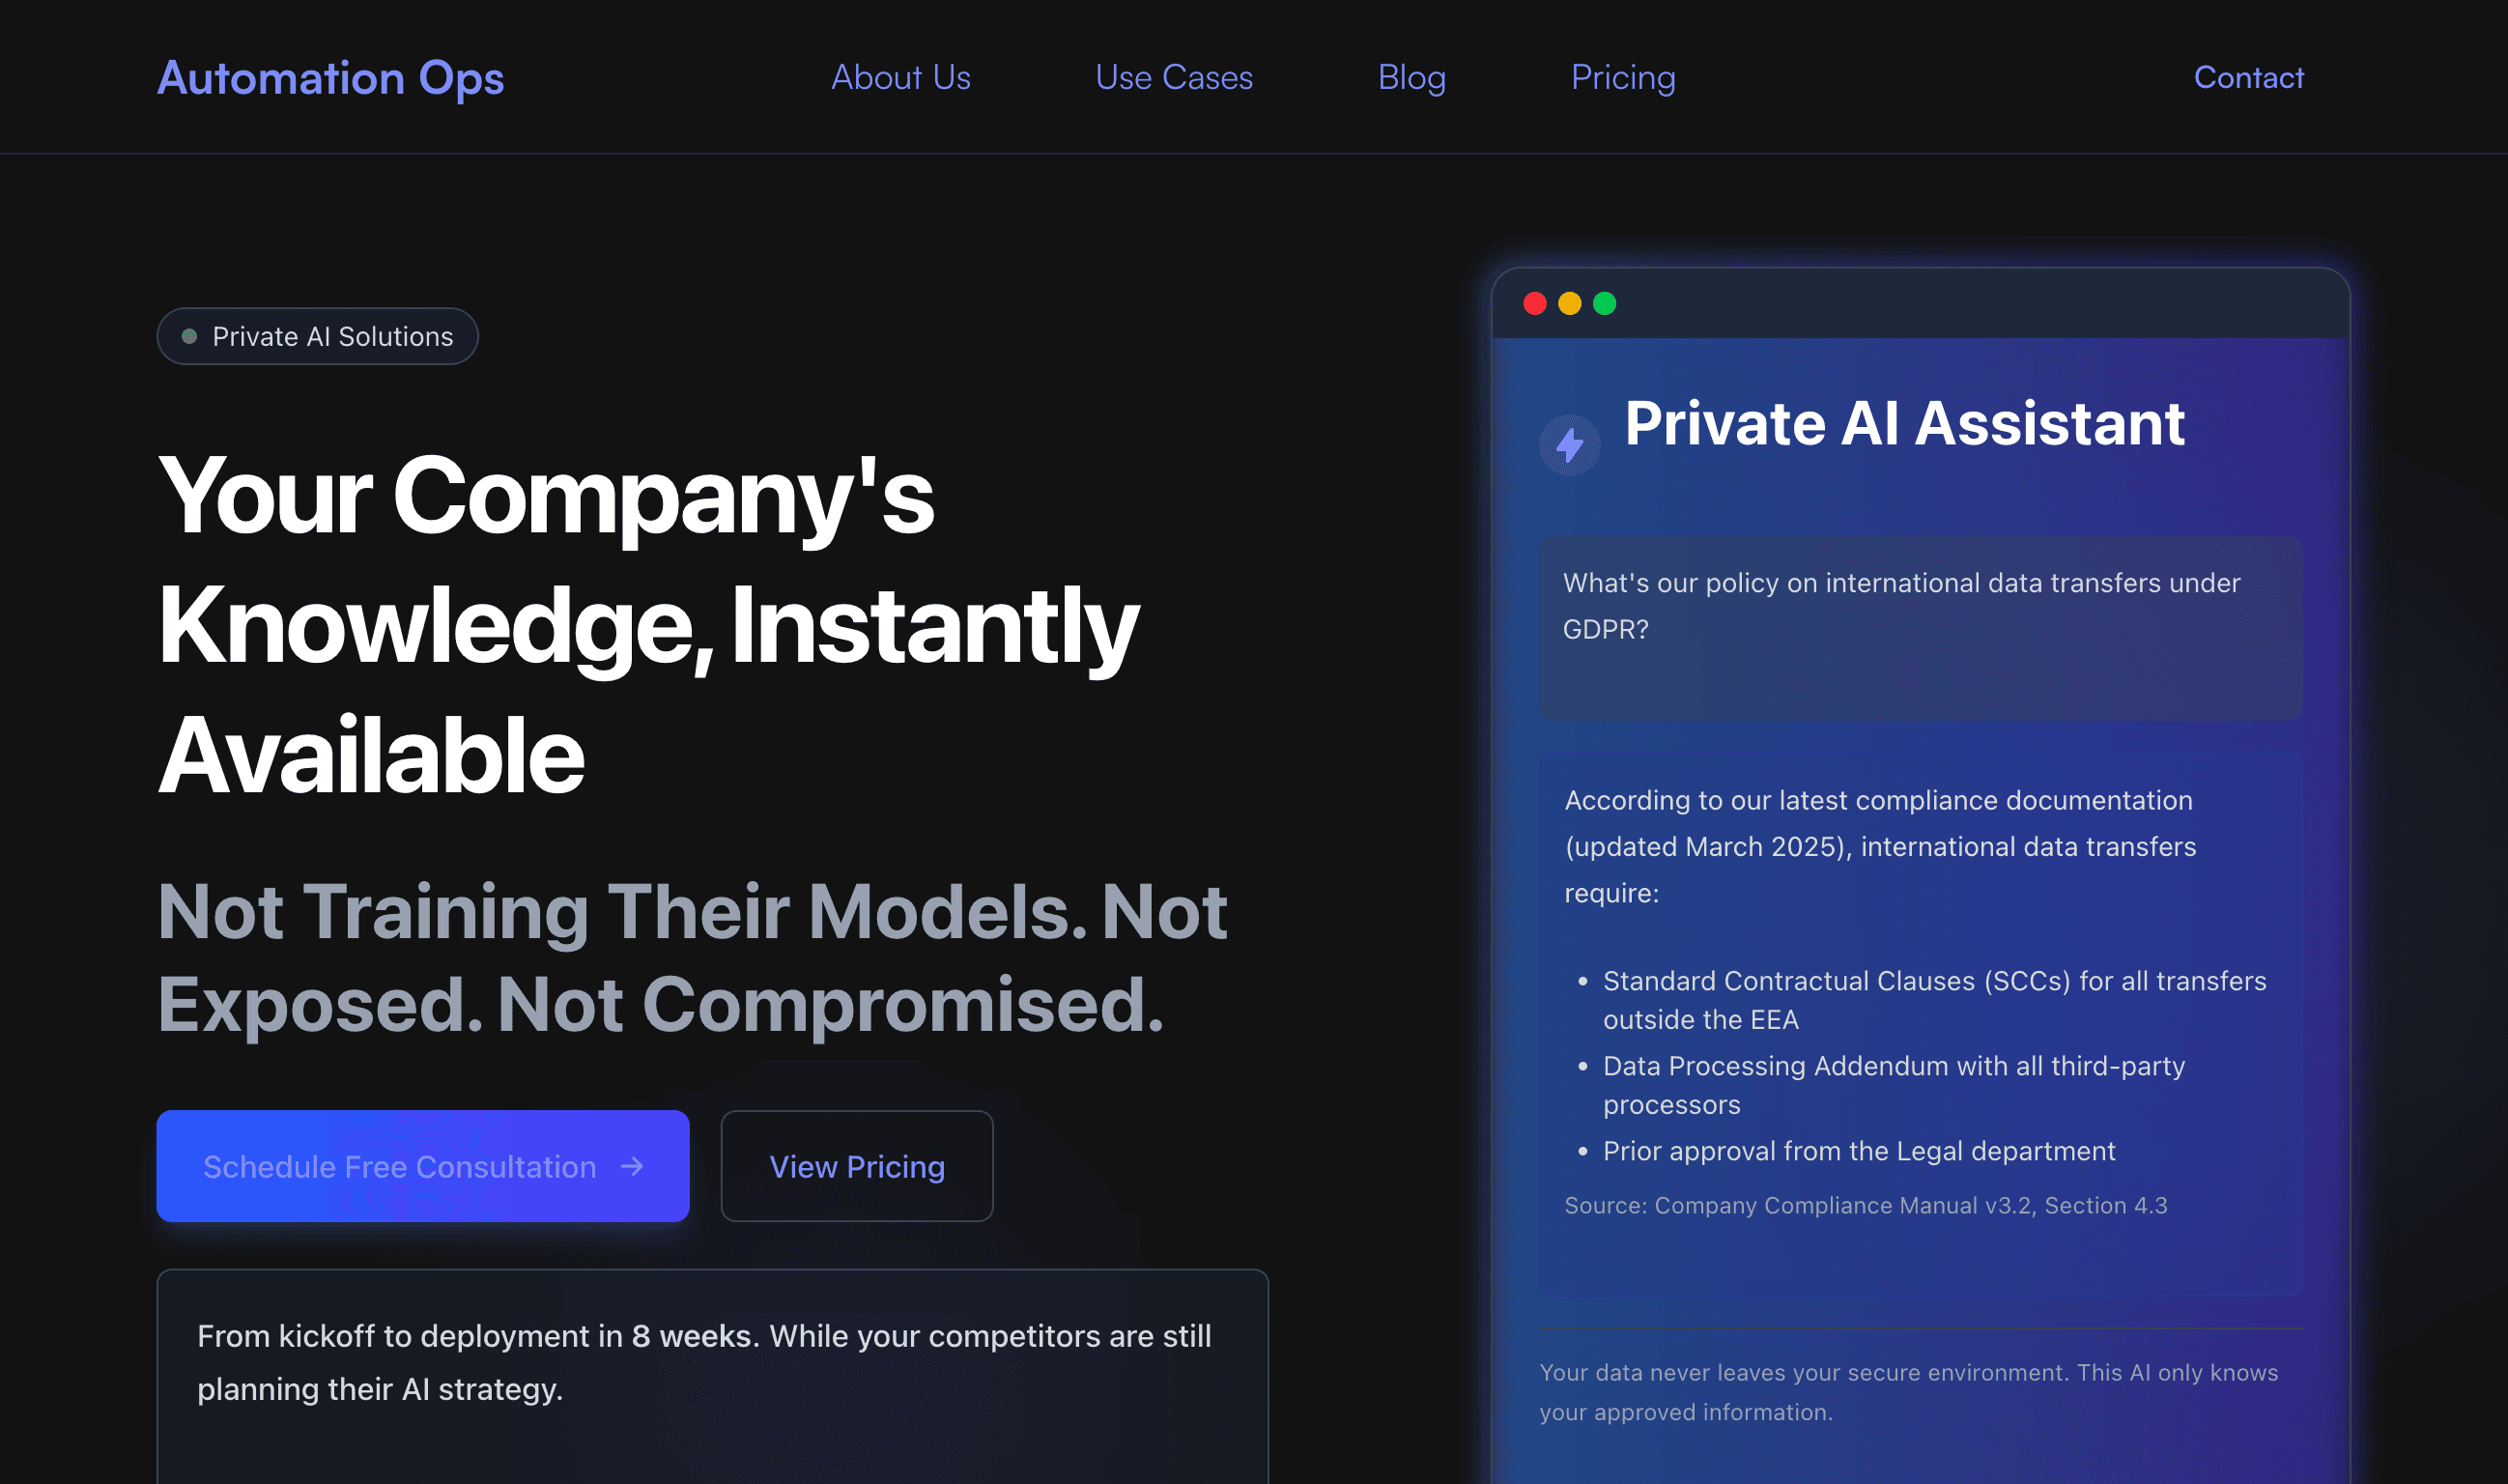The image size is (2508, 1484).
Task: Click the red window dot
Action: coord(1535,303)
